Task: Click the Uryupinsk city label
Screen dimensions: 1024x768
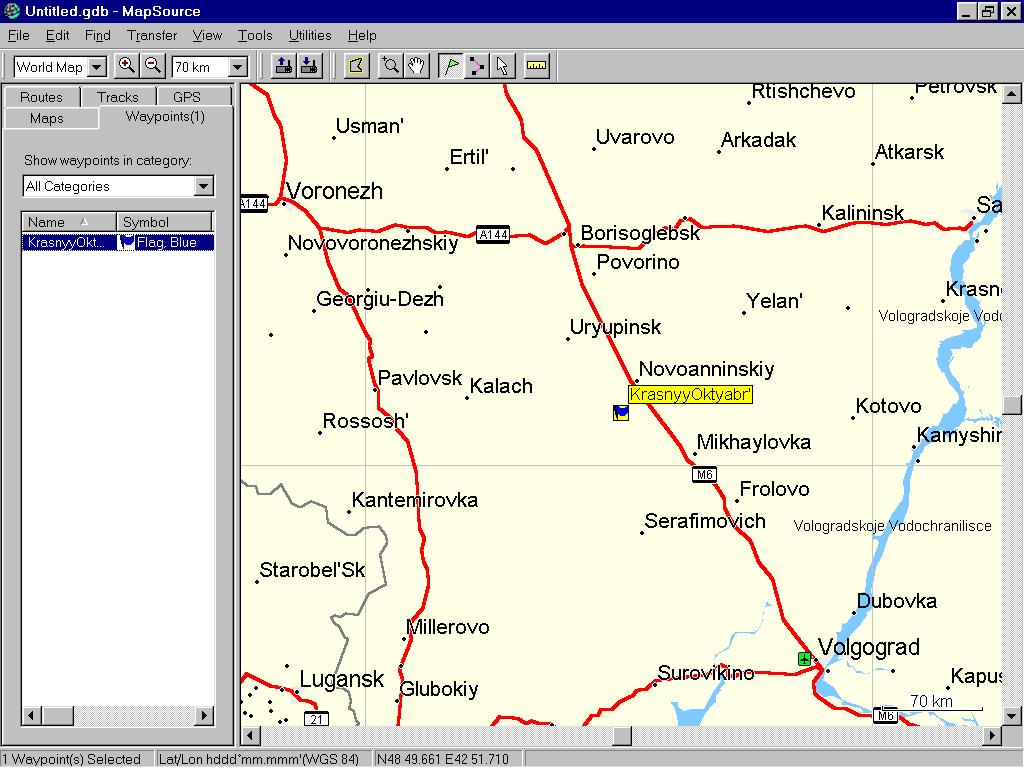Action: (x=615, y=327)
